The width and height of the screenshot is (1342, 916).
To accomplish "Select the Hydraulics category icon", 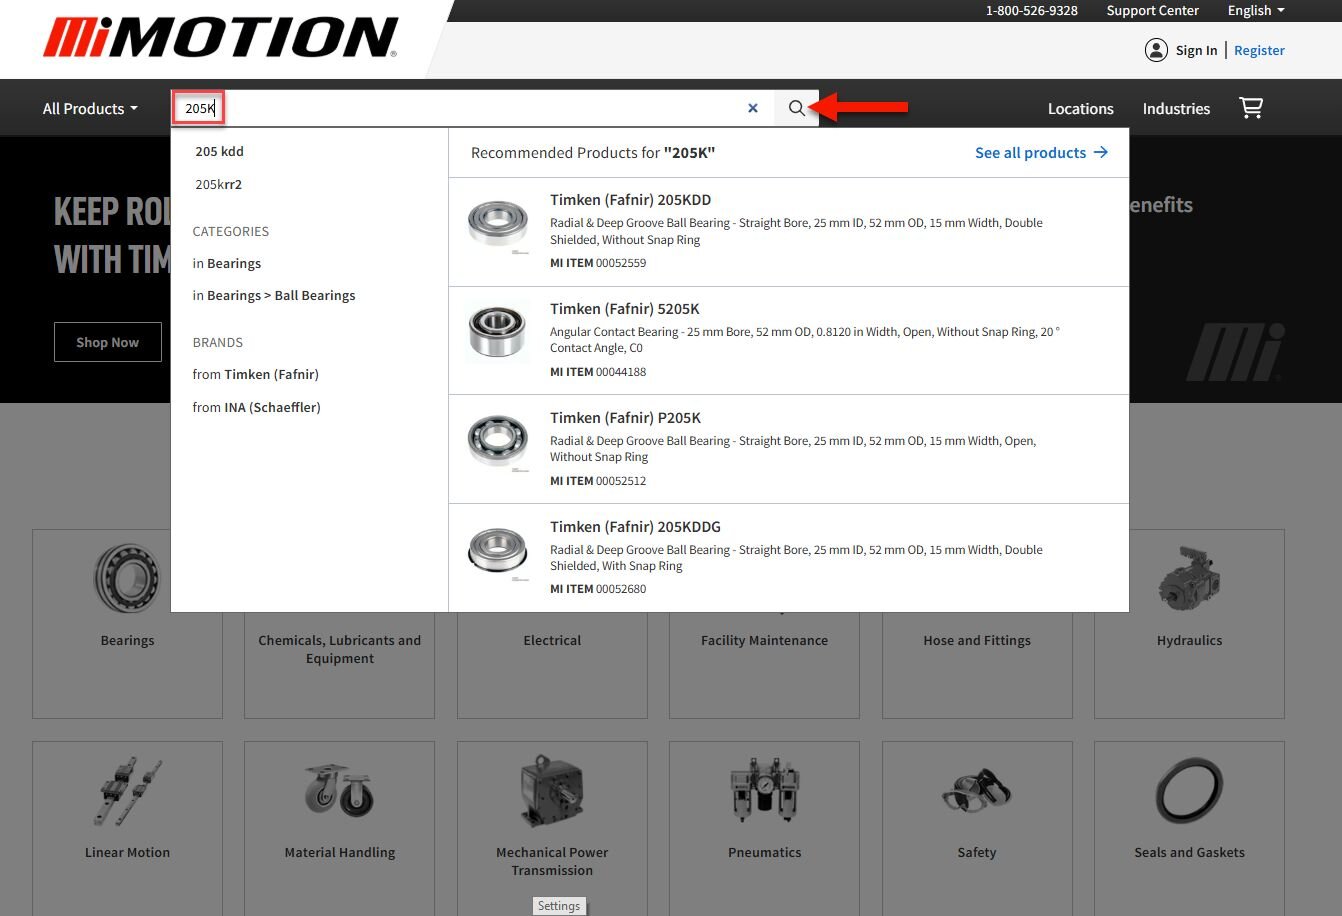I will 1189,580.
